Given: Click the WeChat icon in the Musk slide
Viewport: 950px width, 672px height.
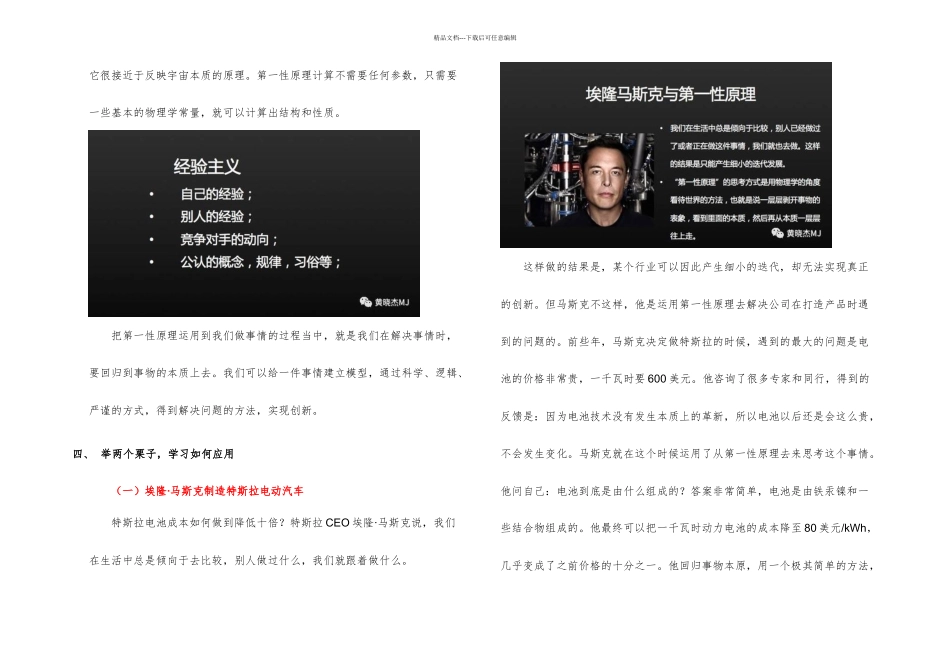Looking at the screenshot, I should click(x=777, y=233).
